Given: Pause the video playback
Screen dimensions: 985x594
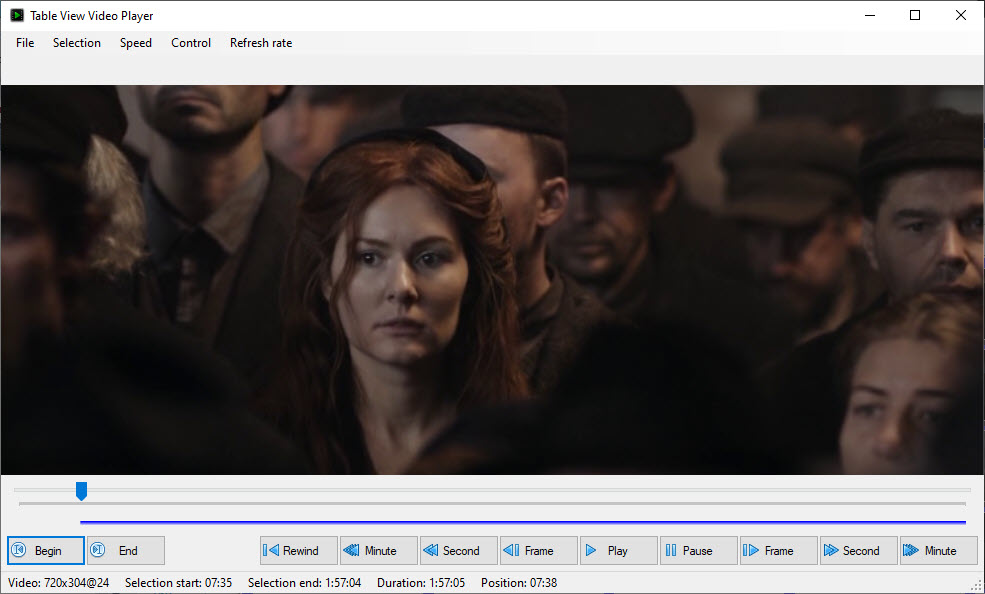Looking at the screenshot, I should [699, 551].
